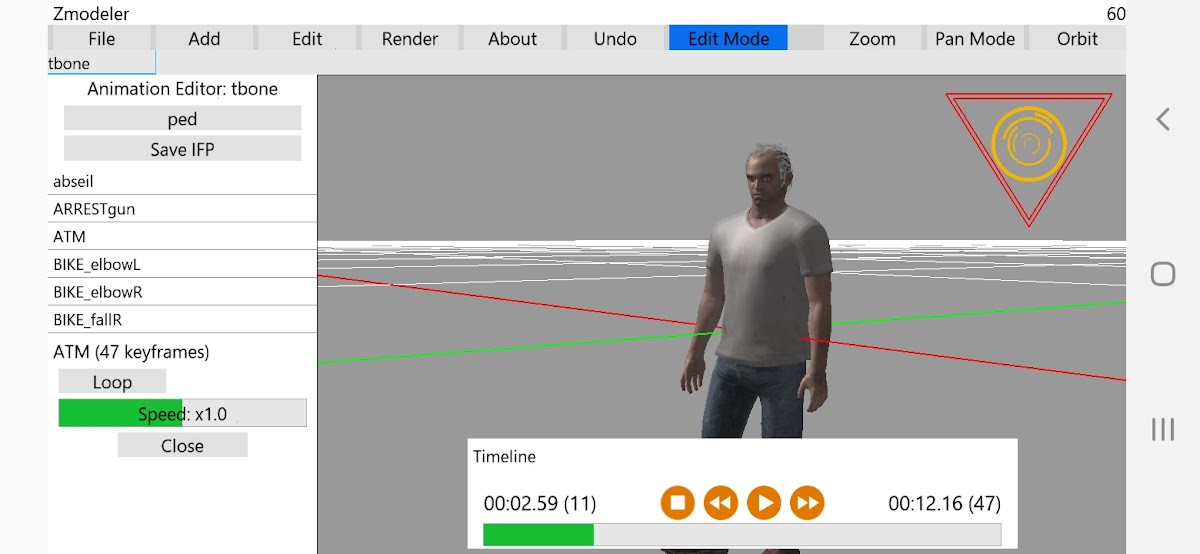Click the rewind button in the Timeline
The height and width of the screenshot is (554, 1200).
click(720, 502)
